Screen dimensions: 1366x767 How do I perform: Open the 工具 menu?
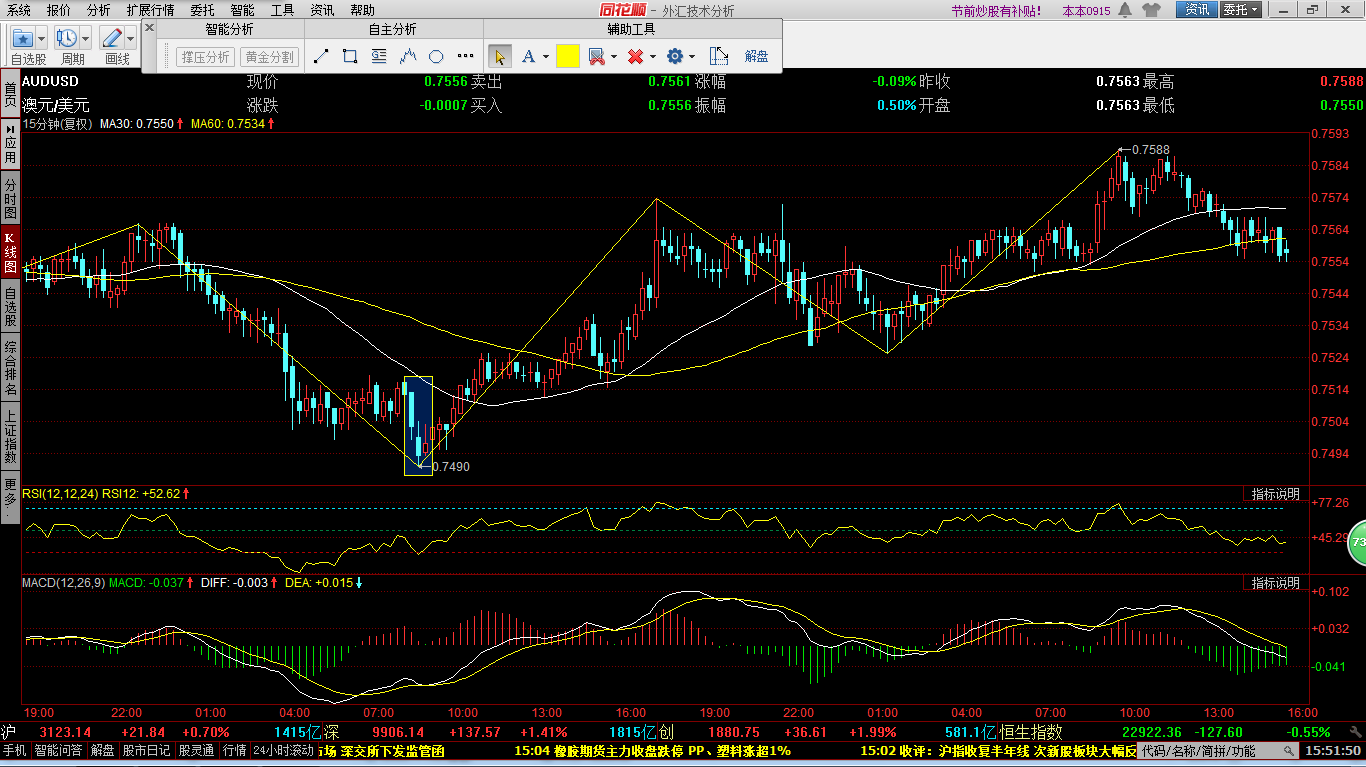(x=283, y=10)
